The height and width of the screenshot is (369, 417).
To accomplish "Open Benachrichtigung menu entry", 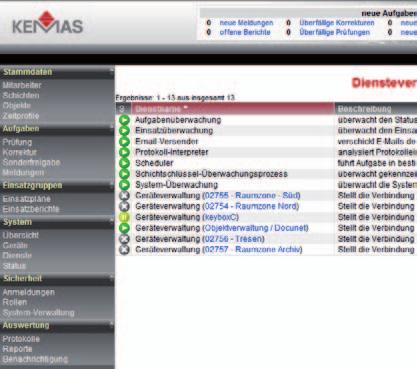I will [35, 359].
